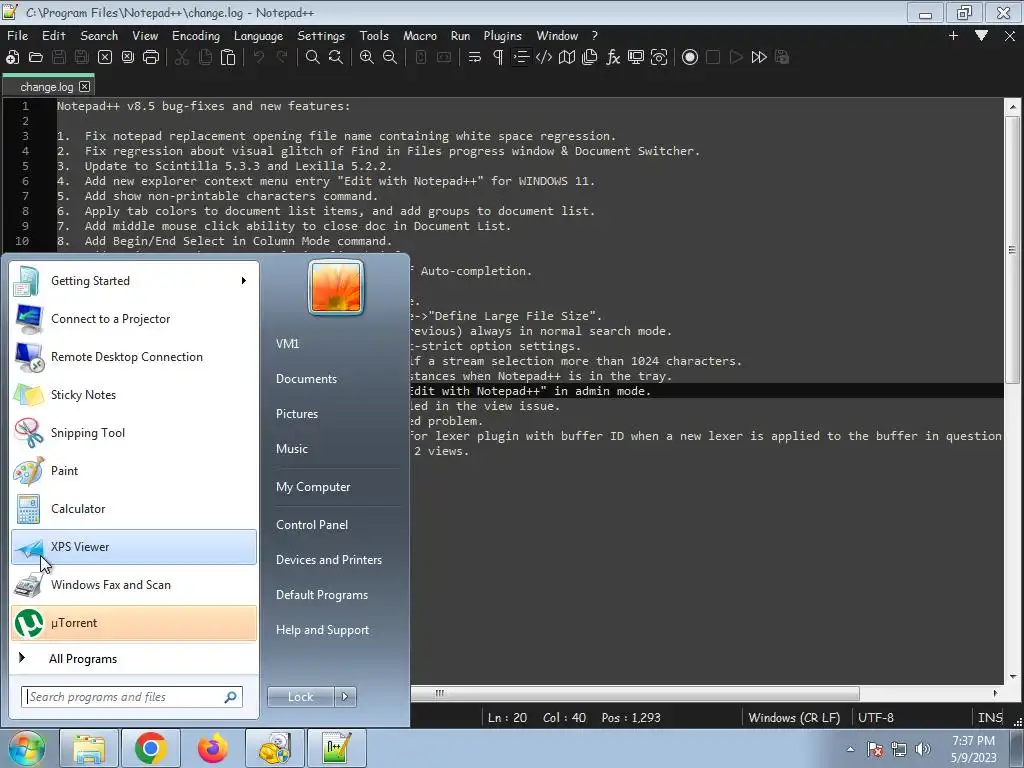The image size is (1024, 768).
Task: Open Documents link in Start menu
Action: 306,379
